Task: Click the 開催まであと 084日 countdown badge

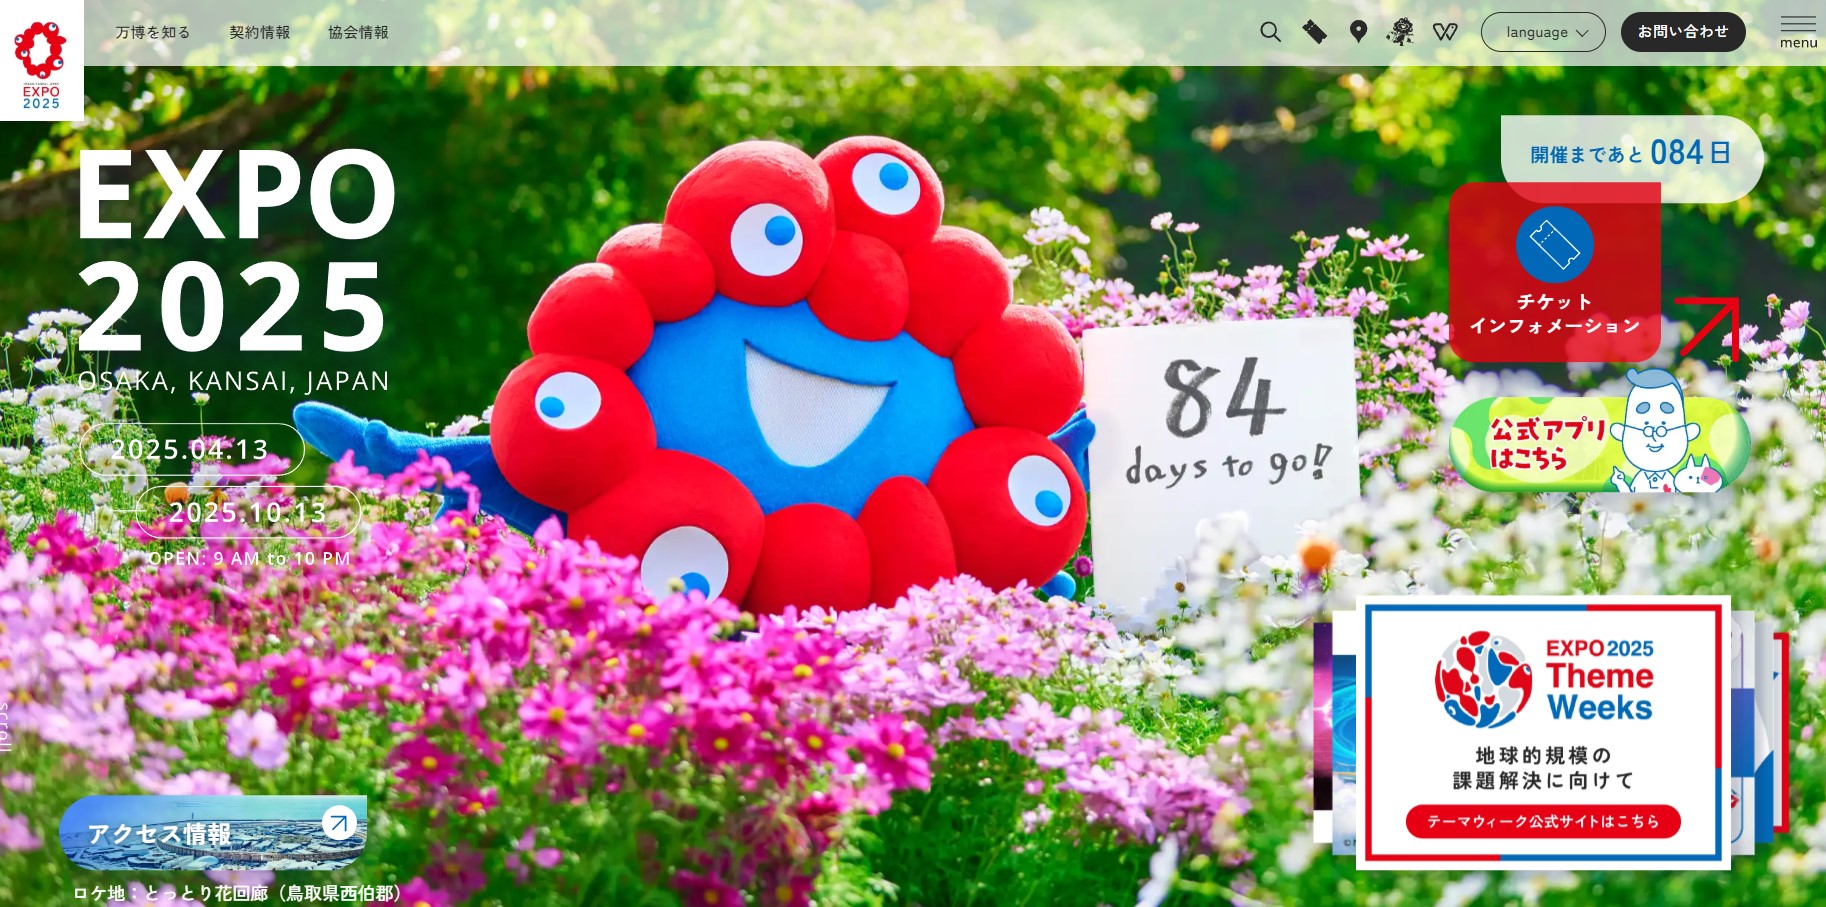Action: tap(1630, 153)
